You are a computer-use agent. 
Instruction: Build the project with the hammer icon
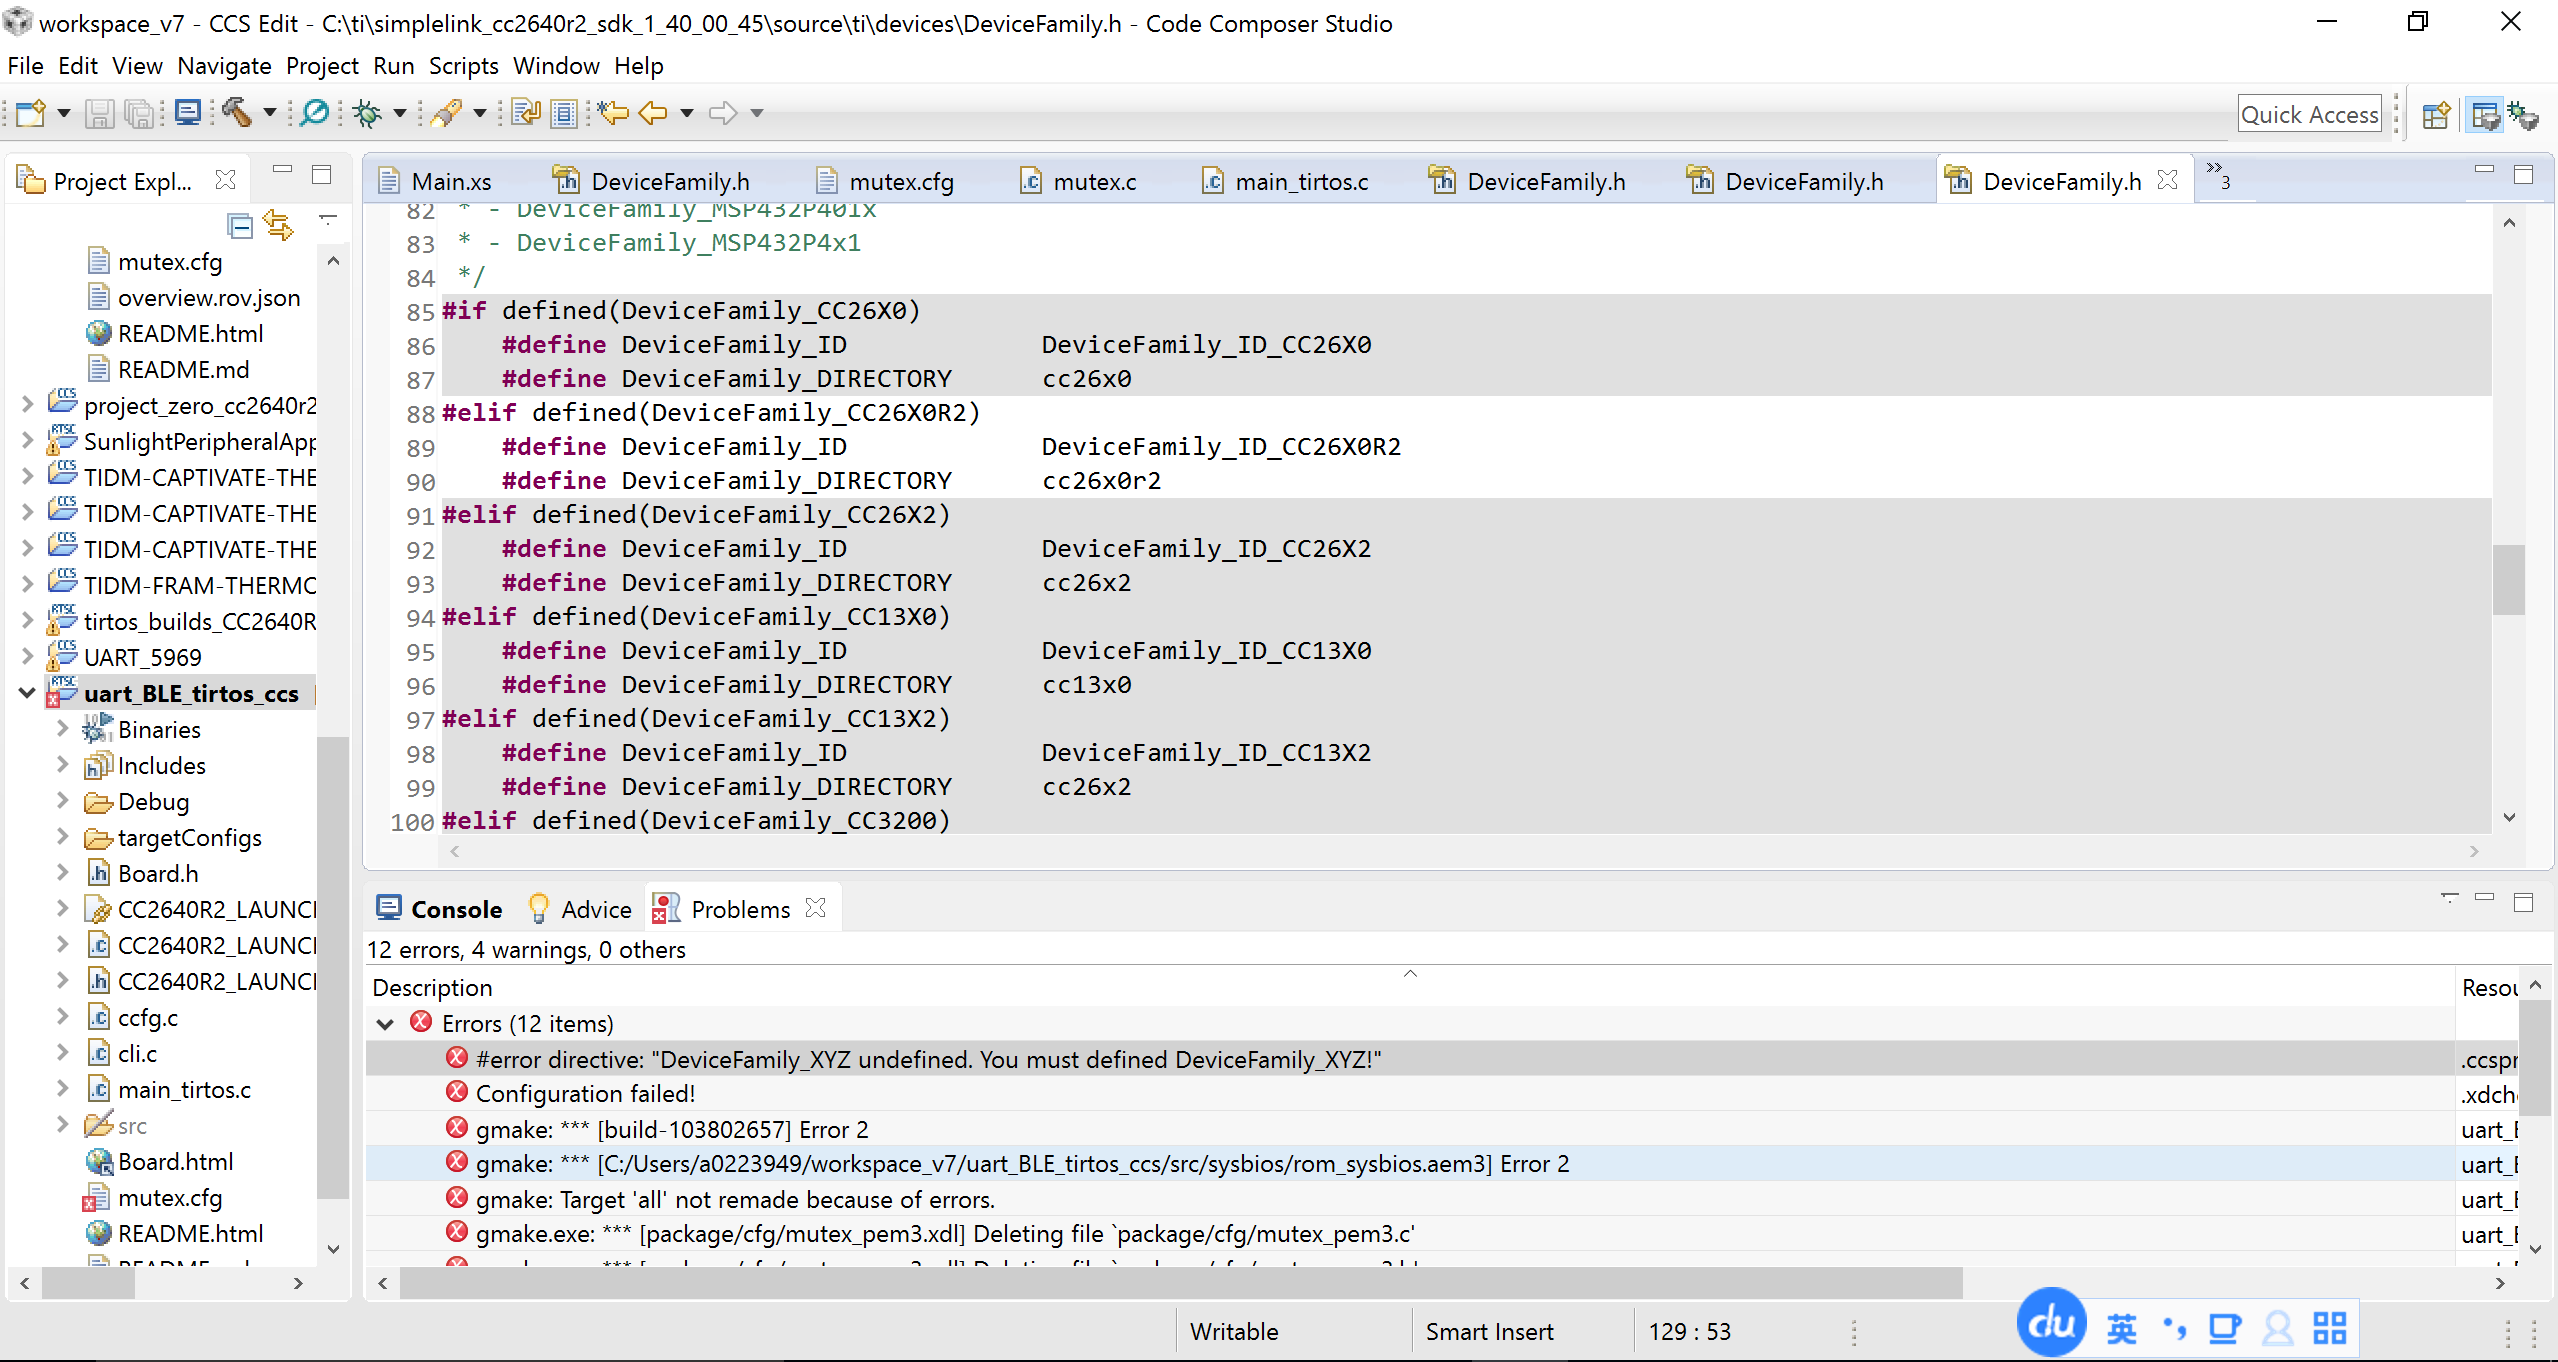[x=237, y=112]
